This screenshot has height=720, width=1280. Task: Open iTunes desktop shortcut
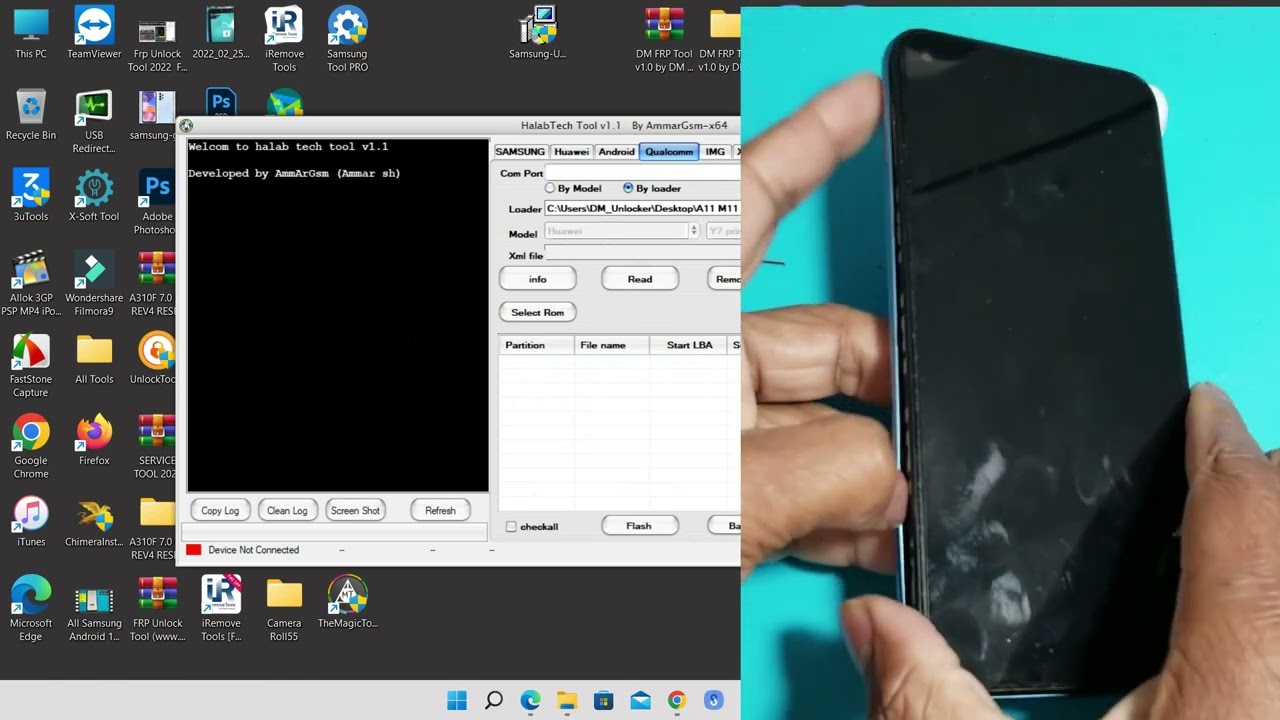(31, 522)
